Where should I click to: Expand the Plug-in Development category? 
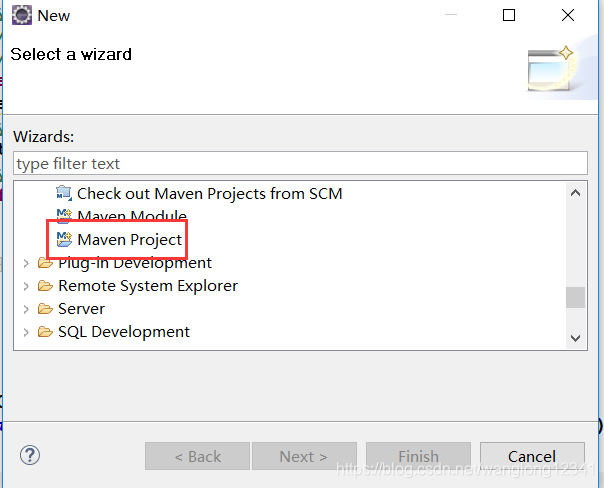click(26, 263)
